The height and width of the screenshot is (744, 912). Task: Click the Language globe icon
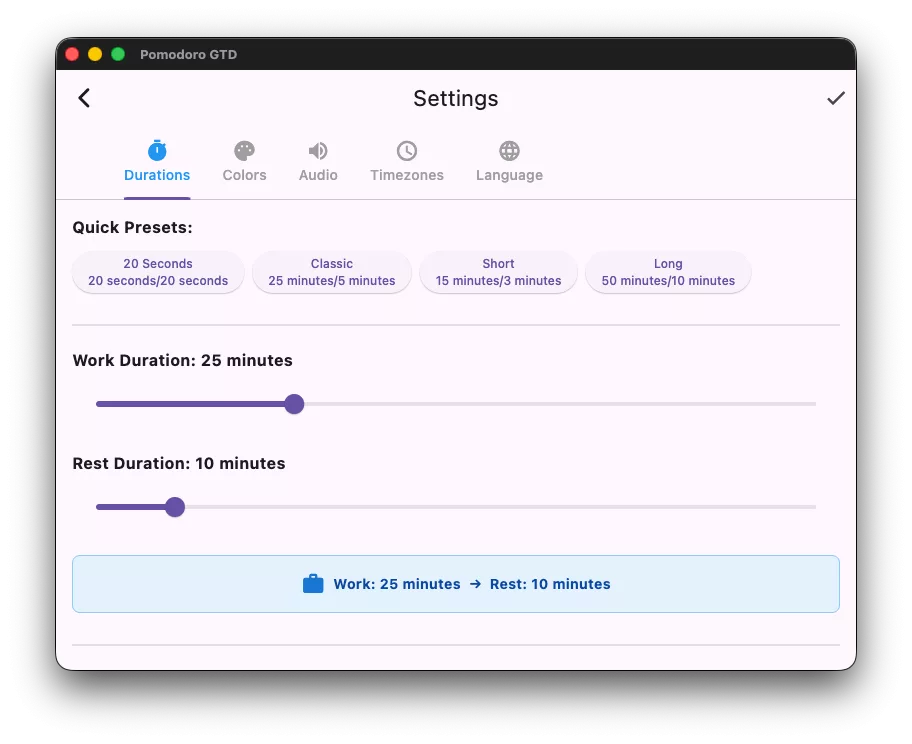pos(509,151)
